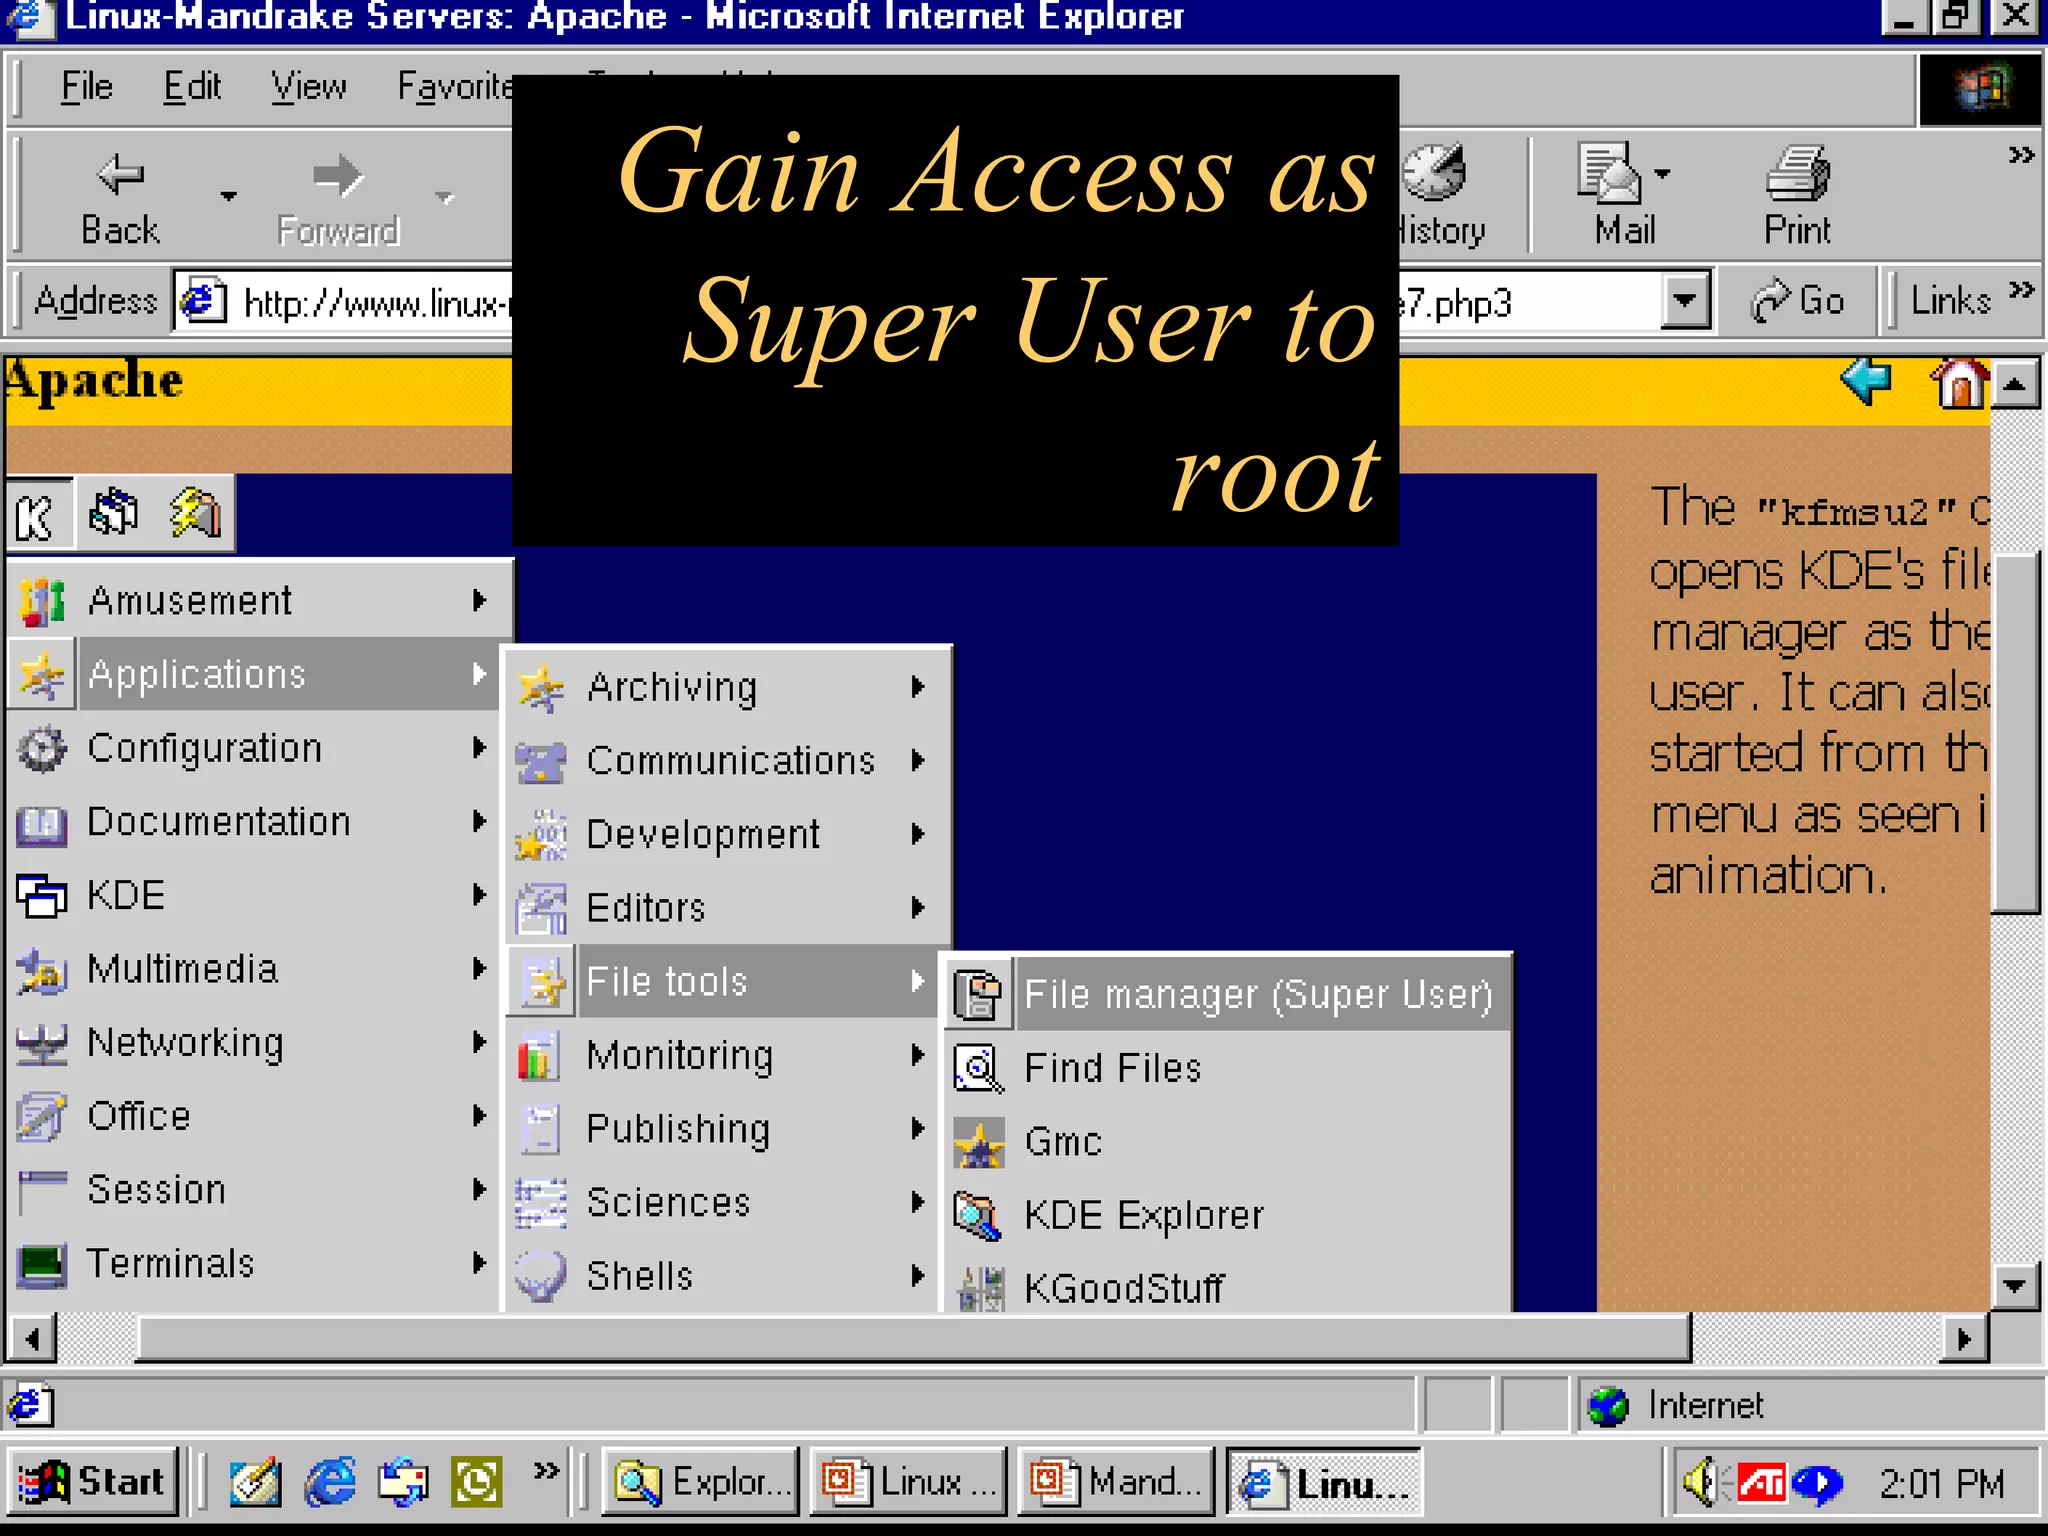Click the Forward arrow toolbar button

point(338,198)
